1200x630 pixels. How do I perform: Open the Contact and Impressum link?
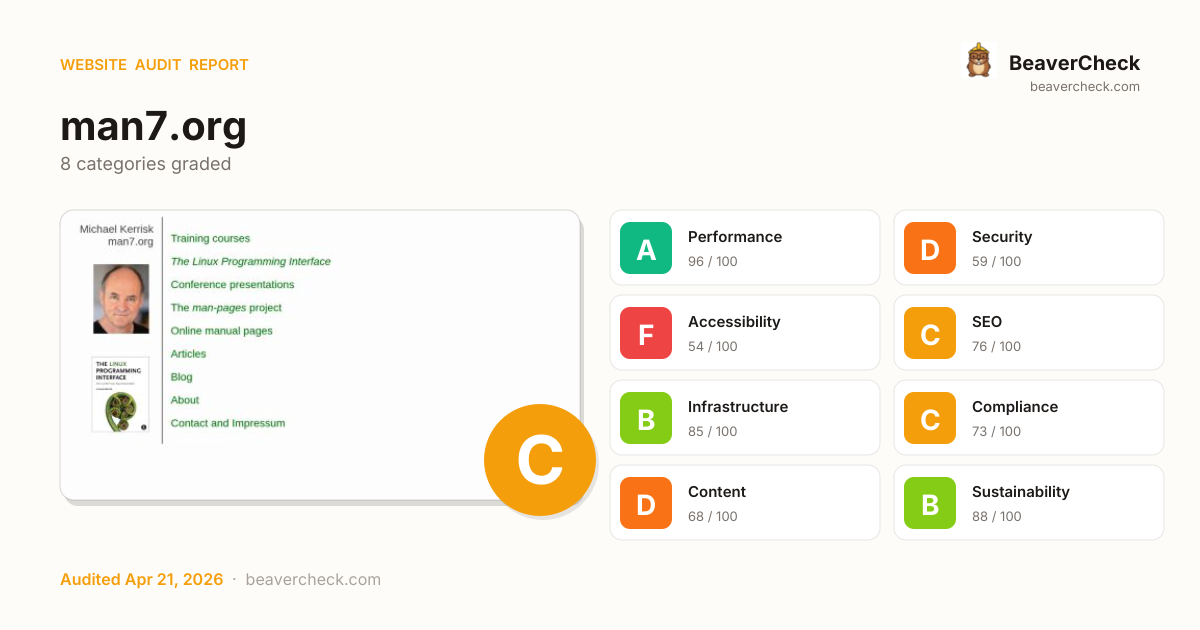227,423
